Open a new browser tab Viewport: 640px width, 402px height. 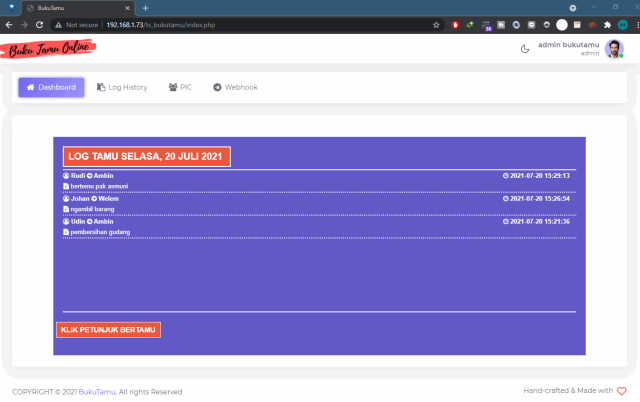click(145, 8)
